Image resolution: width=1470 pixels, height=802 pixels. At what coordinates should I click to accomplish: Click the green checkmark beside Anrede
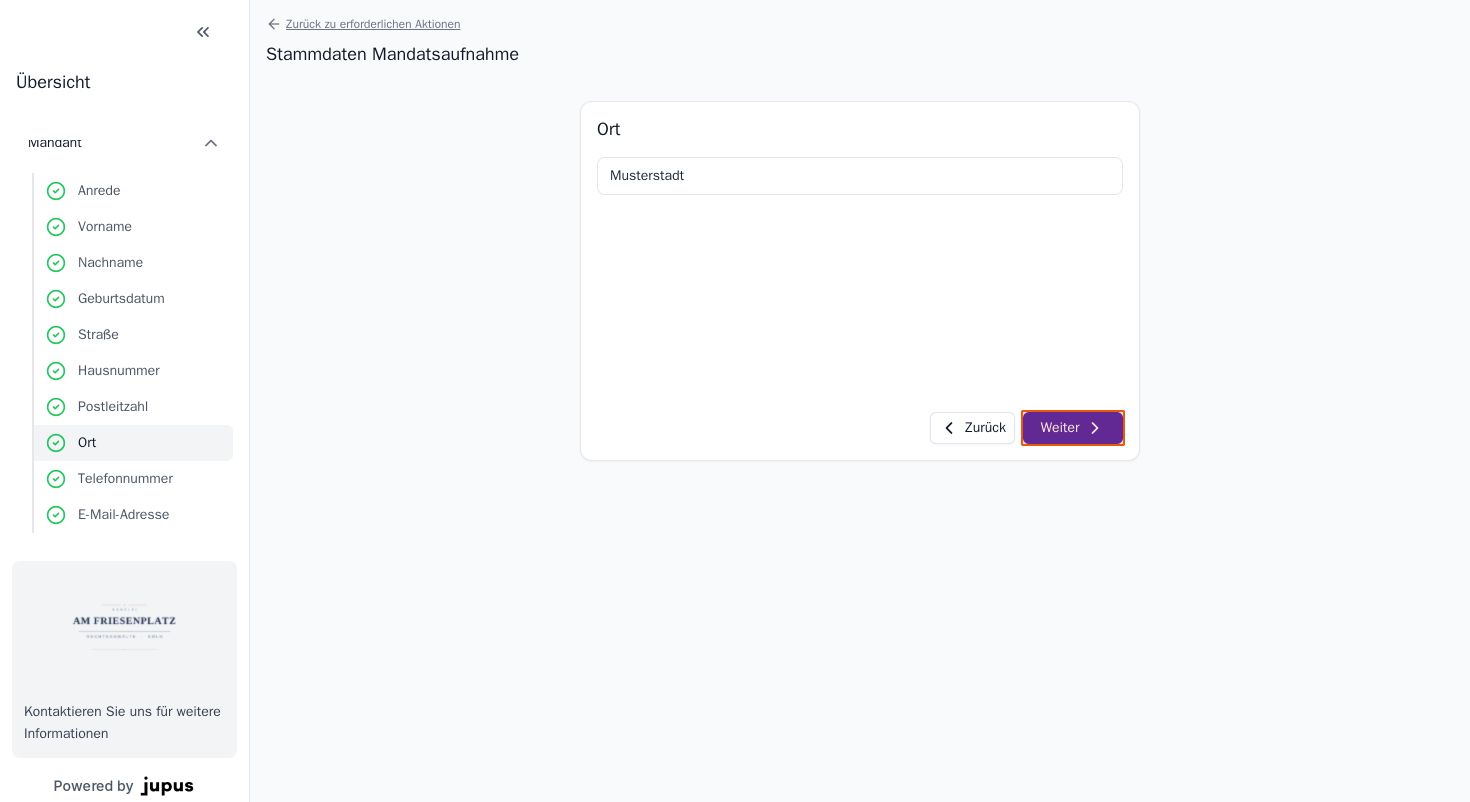pyautogui.click(x=56, y=191)
